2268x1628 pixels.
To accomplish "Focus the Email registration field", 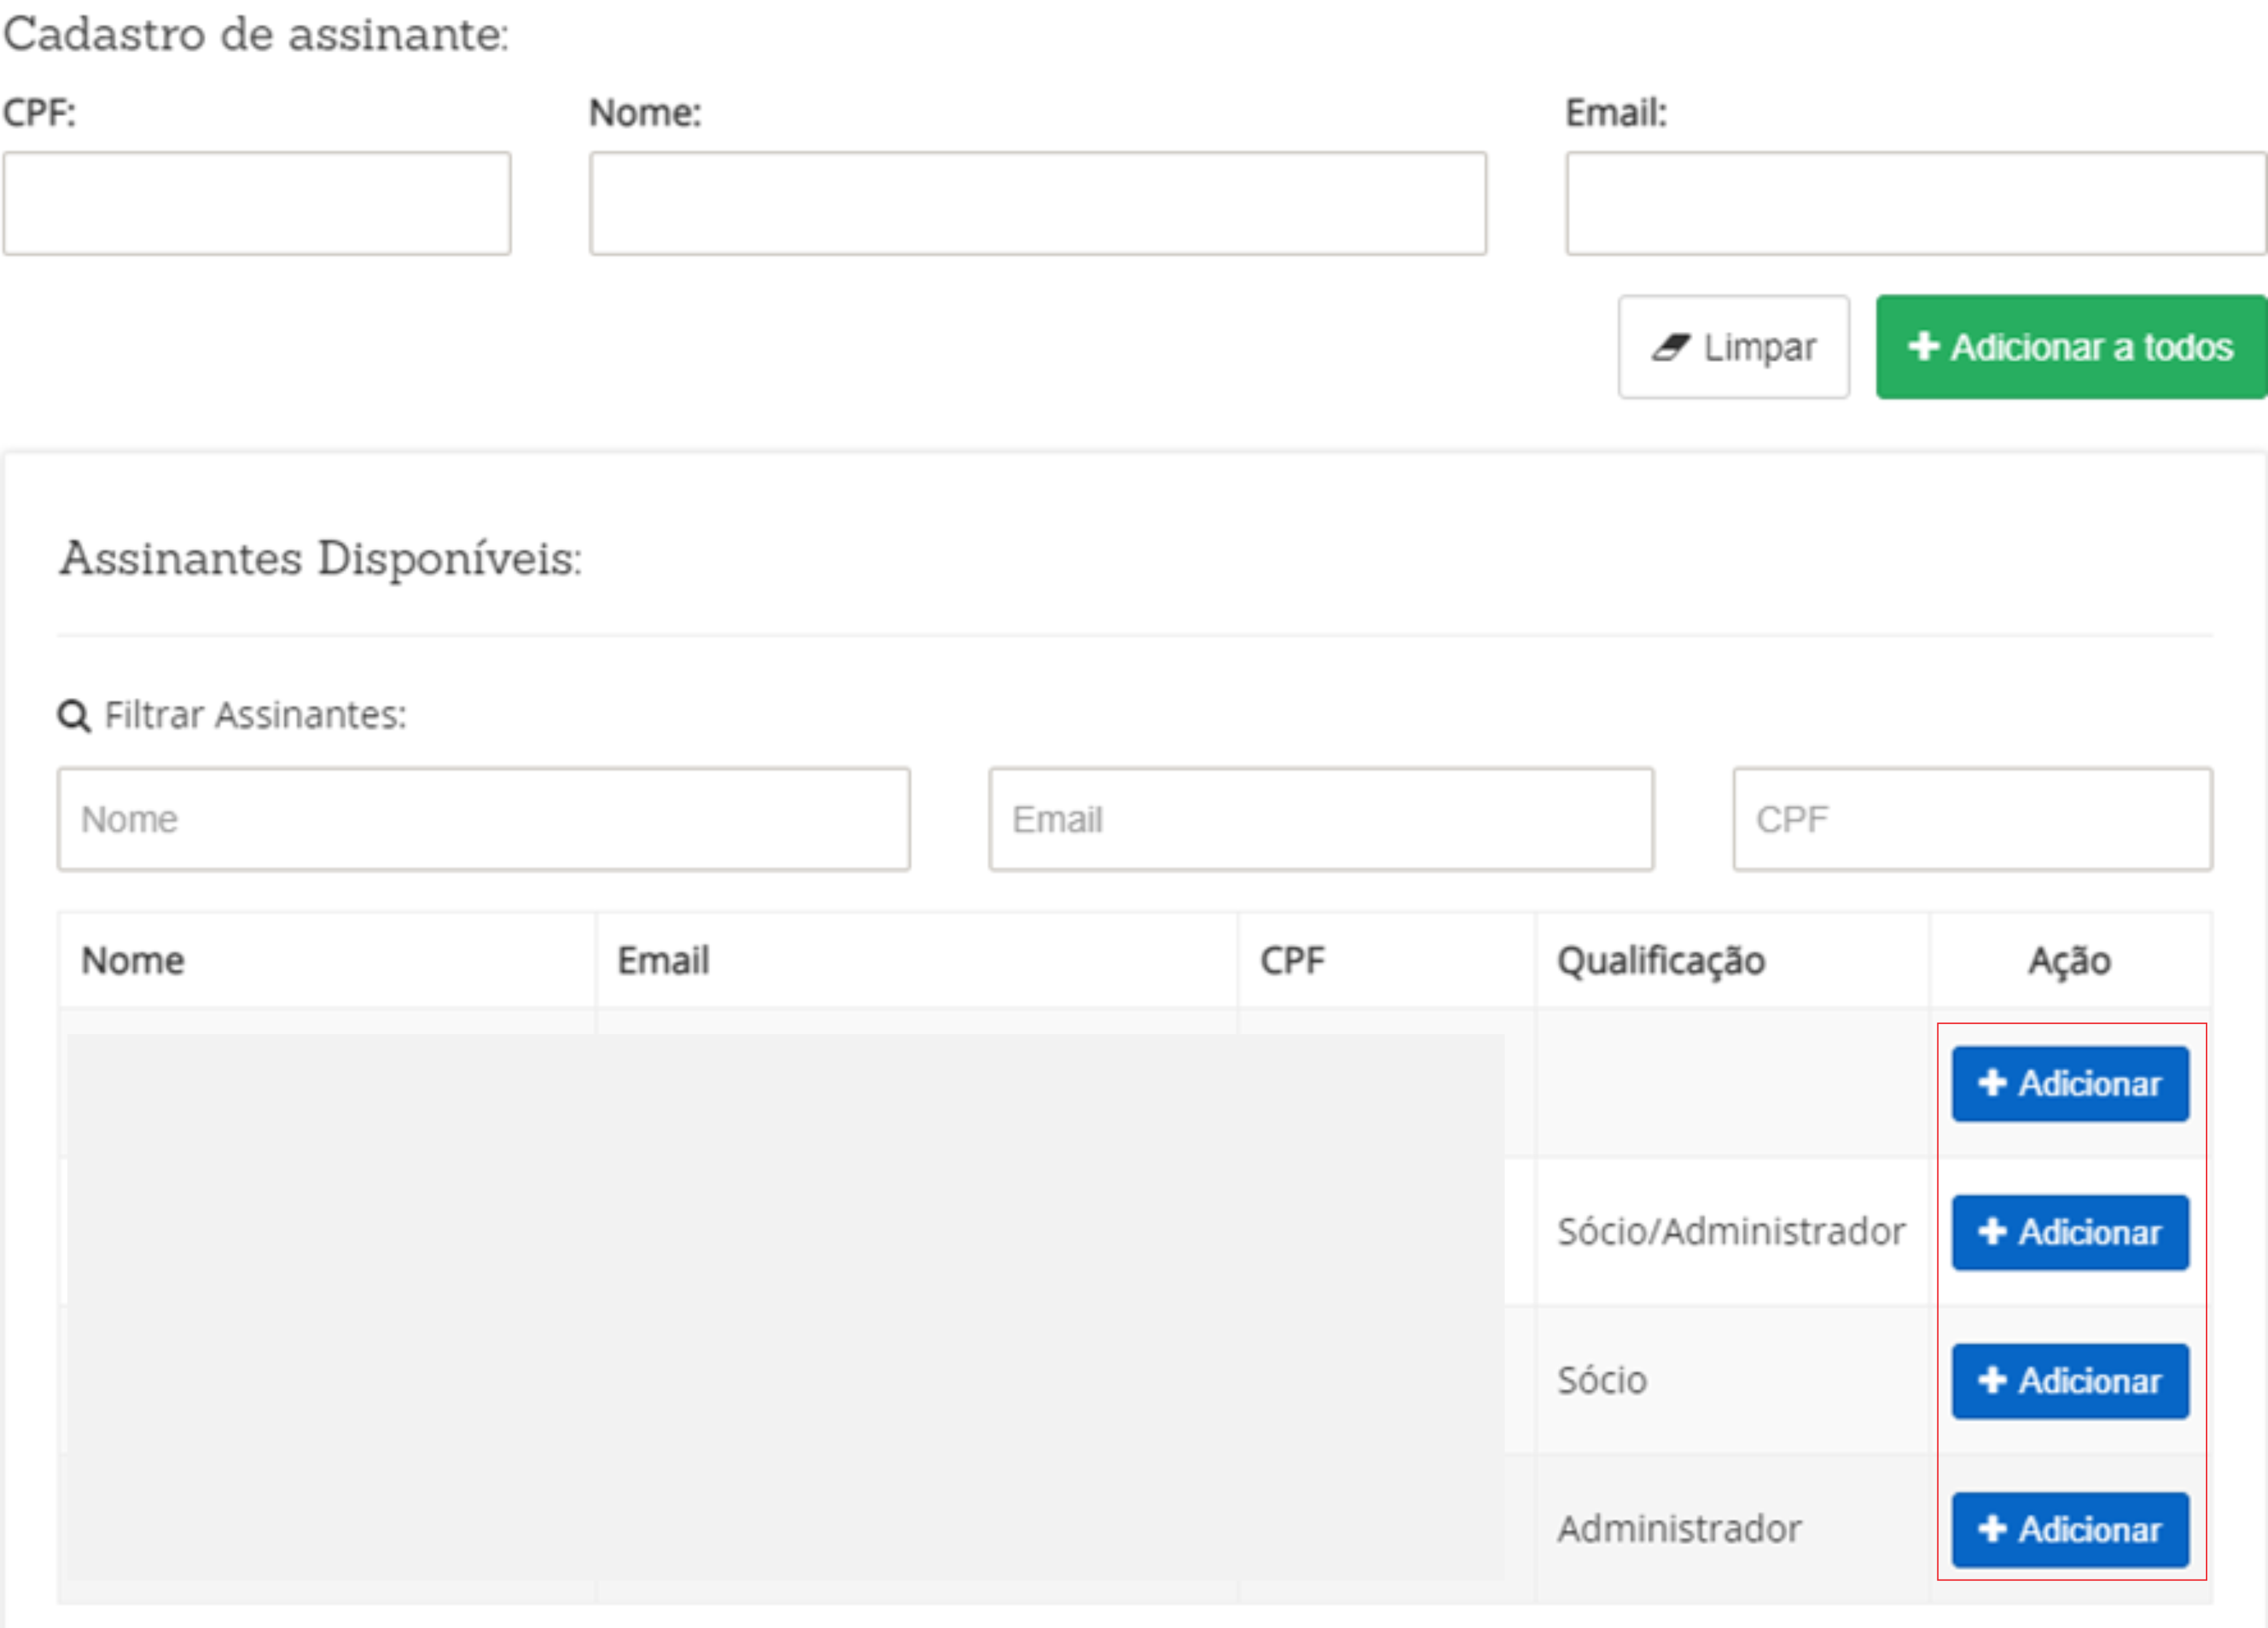I will (x=1914, y=203).
